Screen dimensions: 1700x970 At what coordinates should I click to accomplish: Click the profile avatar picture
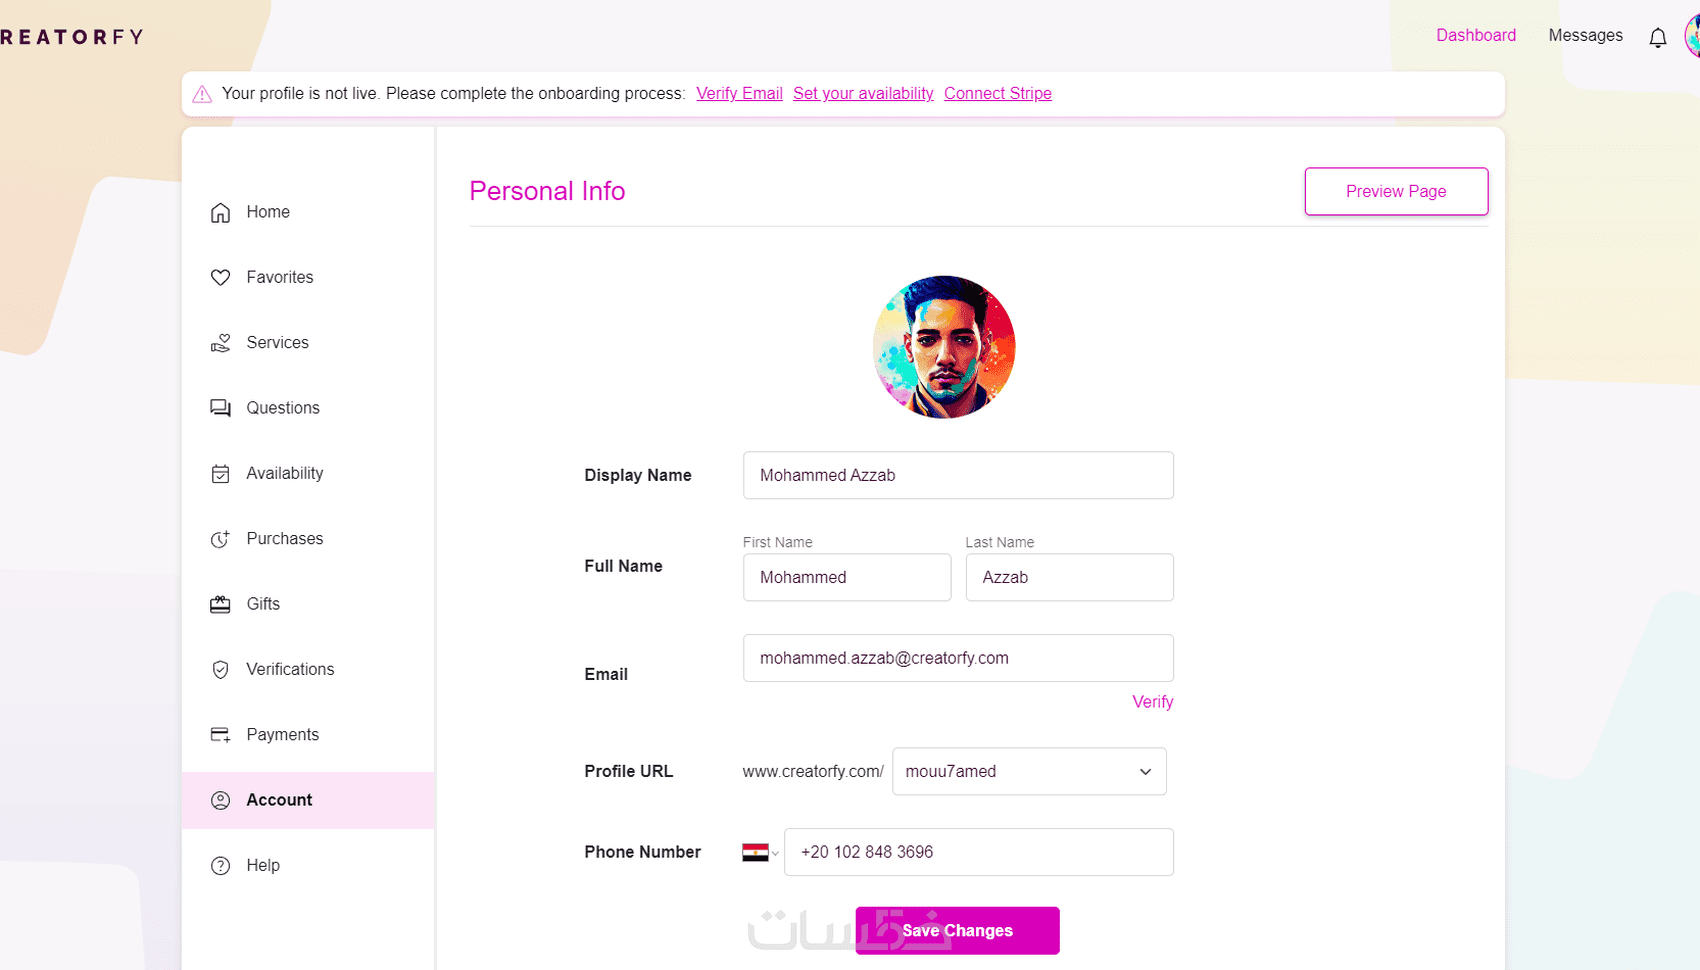pyautogui.click(x=943, y=347)
